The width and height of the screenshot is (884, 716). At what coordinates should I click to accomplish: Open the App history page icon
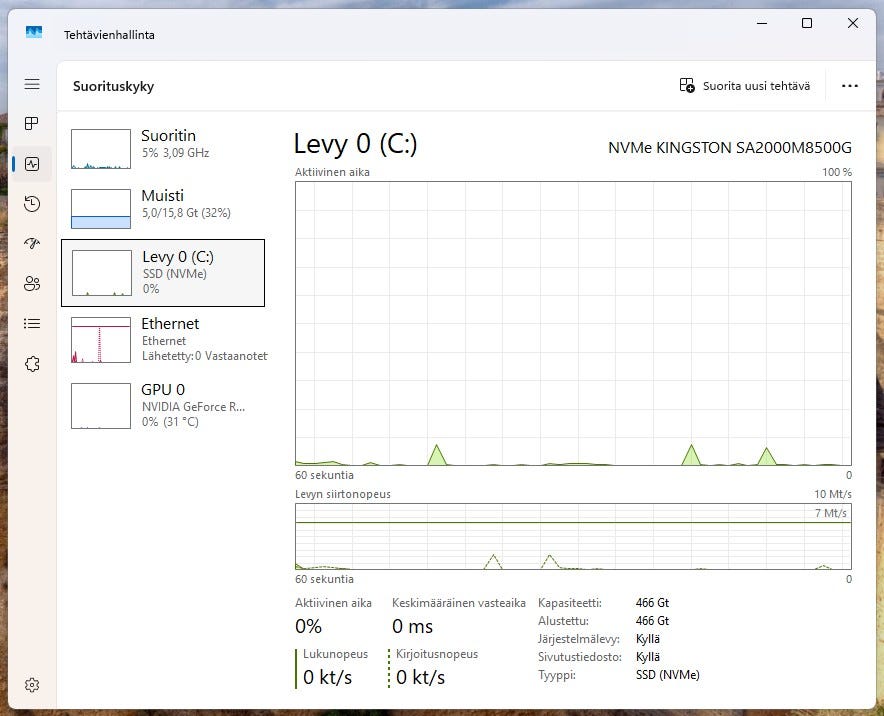(x=32, y=204)
